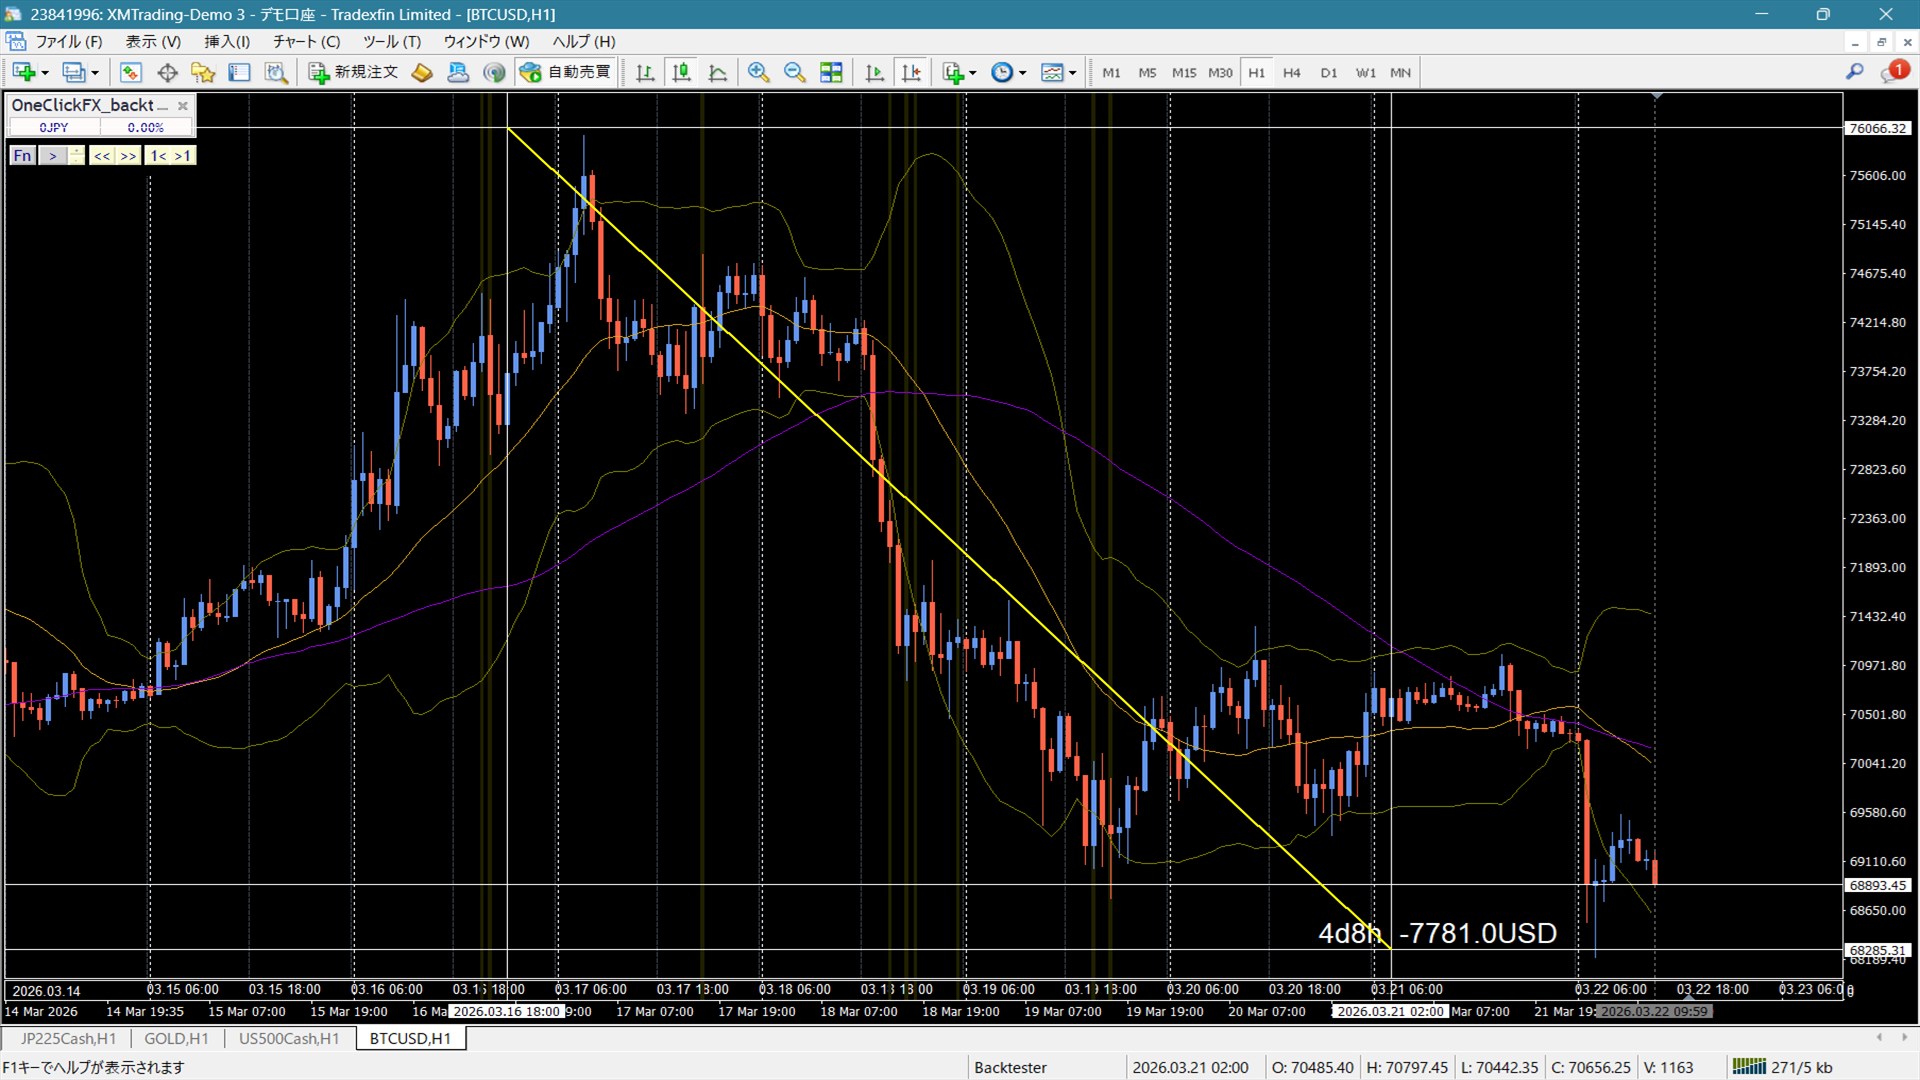Viewport: 1920px width, 1080px height.
Task: Toggle the 自動売買 auto trading button
Action: pos(566,72)
